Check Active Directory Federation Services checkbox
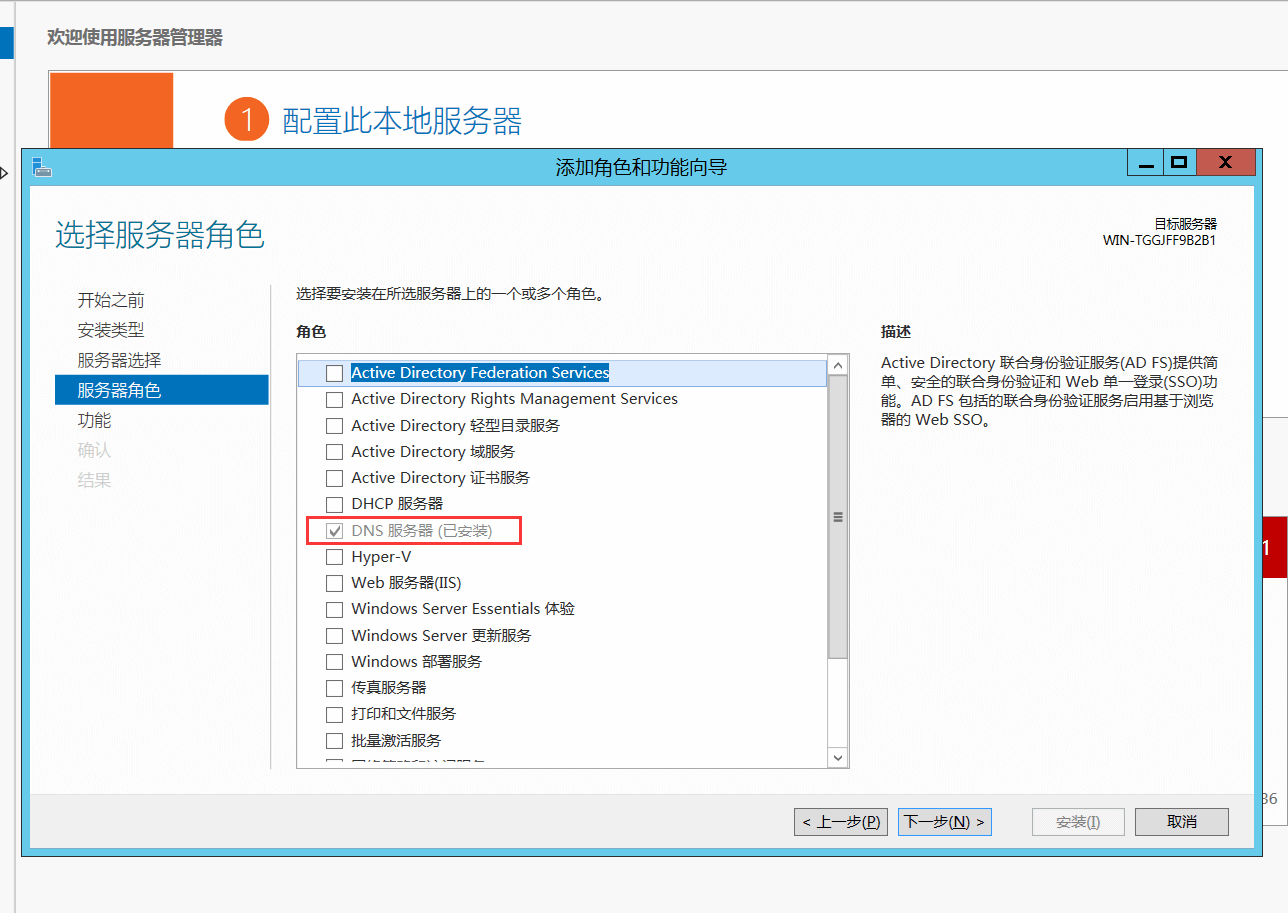 (334, 373)
